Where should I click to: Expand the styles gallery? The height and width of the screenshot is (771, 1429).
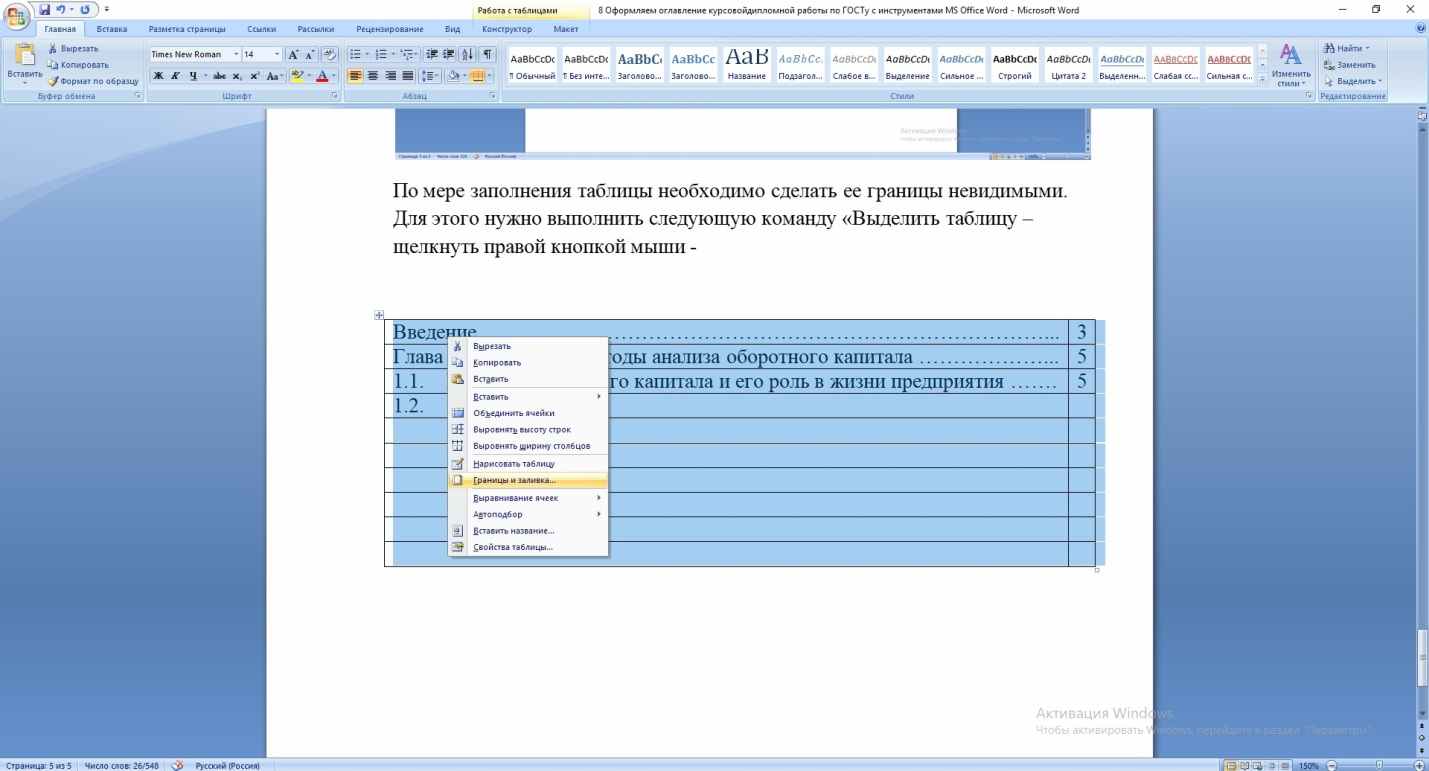point(1263,79)
